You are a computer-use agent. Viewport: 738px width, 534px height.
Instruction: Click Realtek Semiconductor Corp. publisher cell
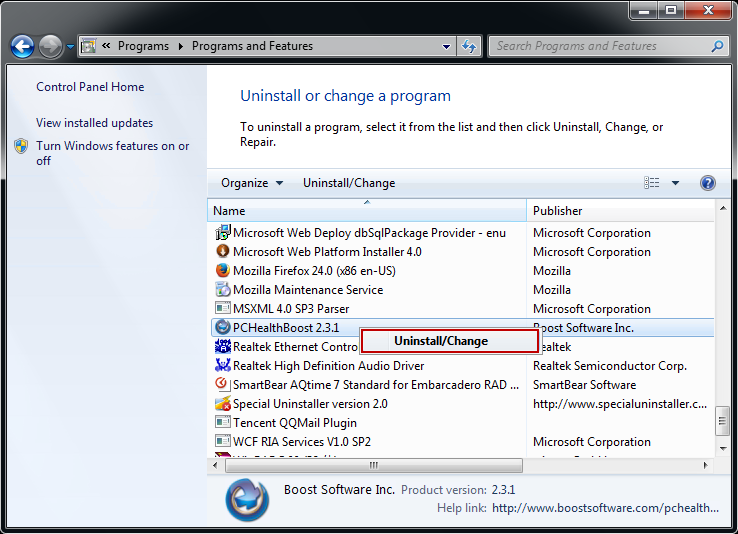(x=610, y=366)
